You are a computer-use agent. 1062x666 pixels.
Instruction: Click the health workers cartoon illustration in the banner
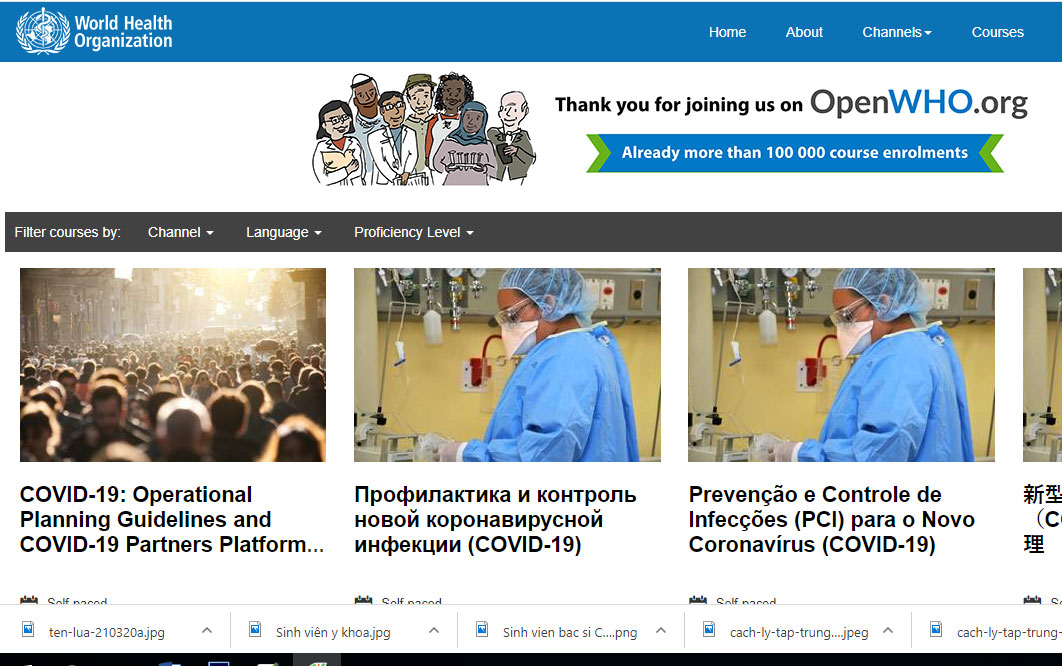[x=423, y=129]
